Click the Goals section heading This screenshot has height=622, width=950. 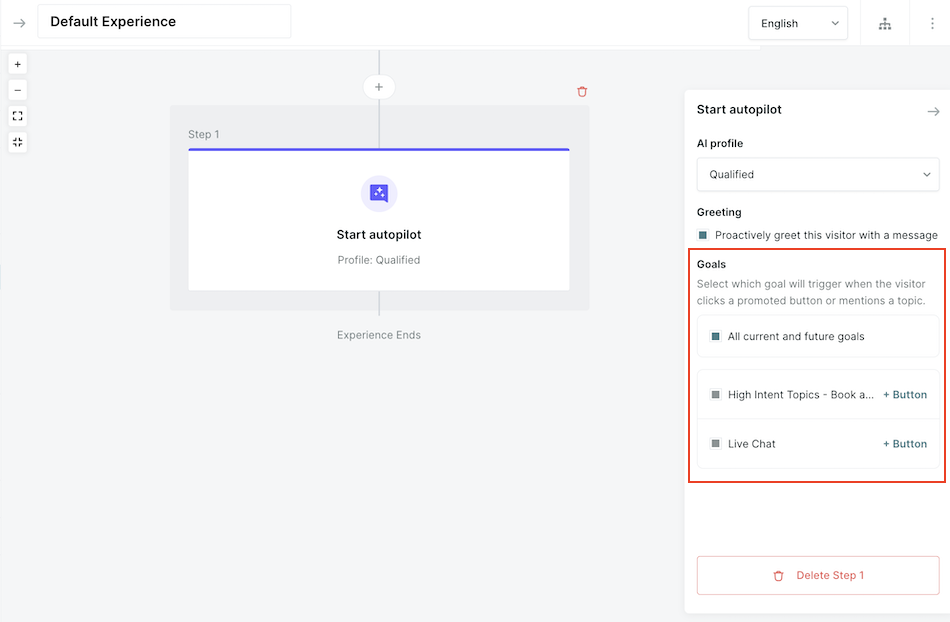[x=711, y=264]
